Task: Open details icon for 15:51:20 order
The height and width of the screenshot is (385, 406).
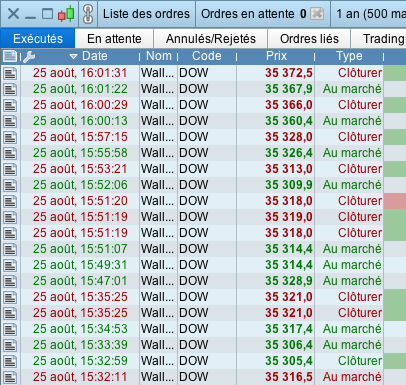Action: [x=10, y=201]
